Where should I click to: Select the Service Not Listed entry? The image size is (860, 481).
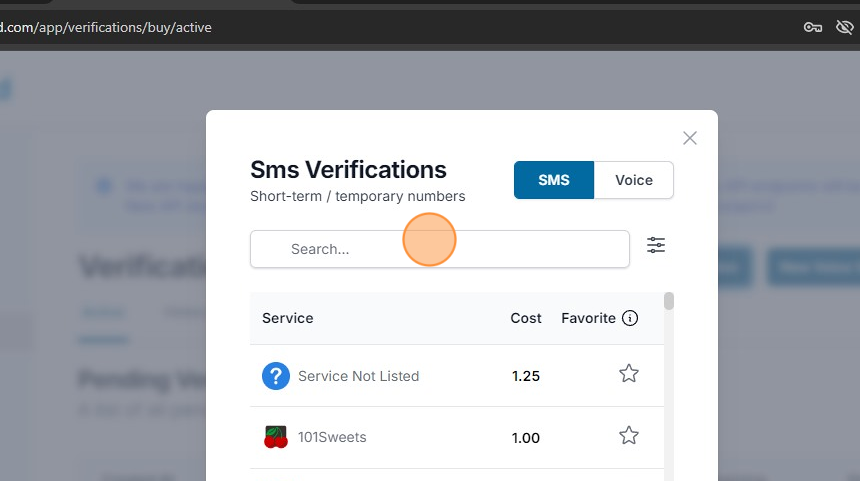pos(358,376)
